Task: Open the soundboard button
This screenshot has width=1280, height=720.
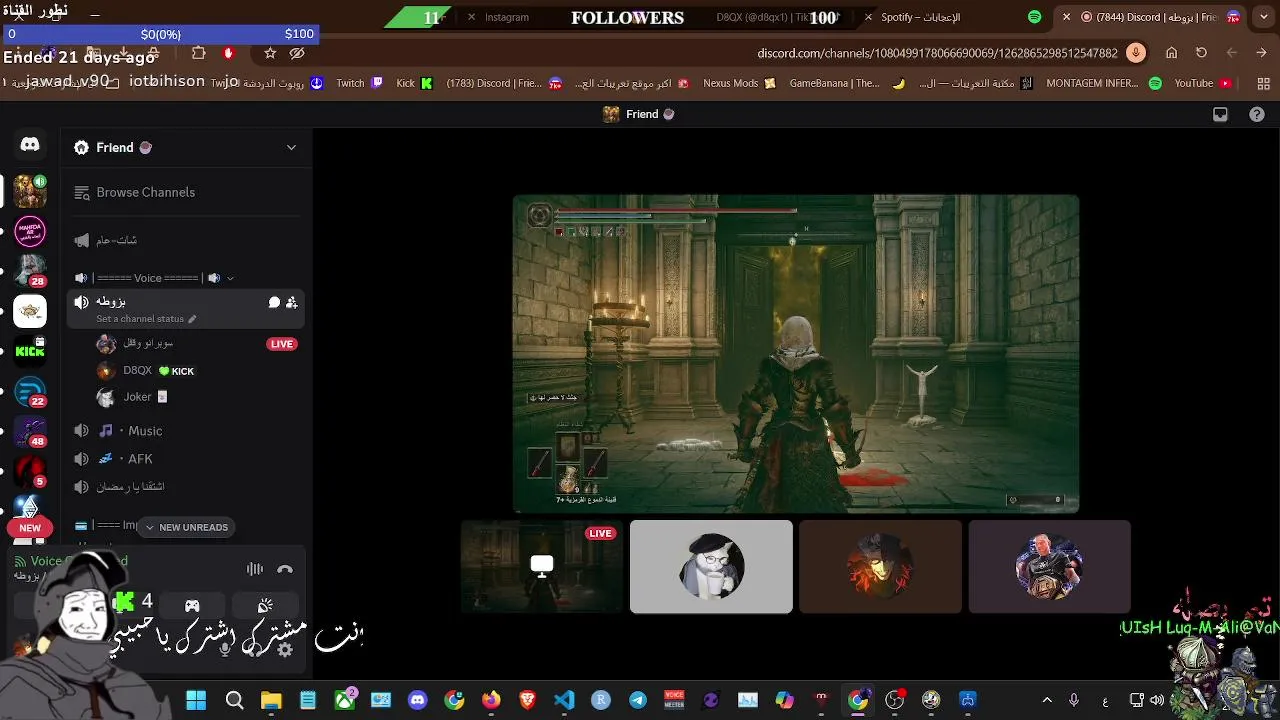Action: [265, 606]
